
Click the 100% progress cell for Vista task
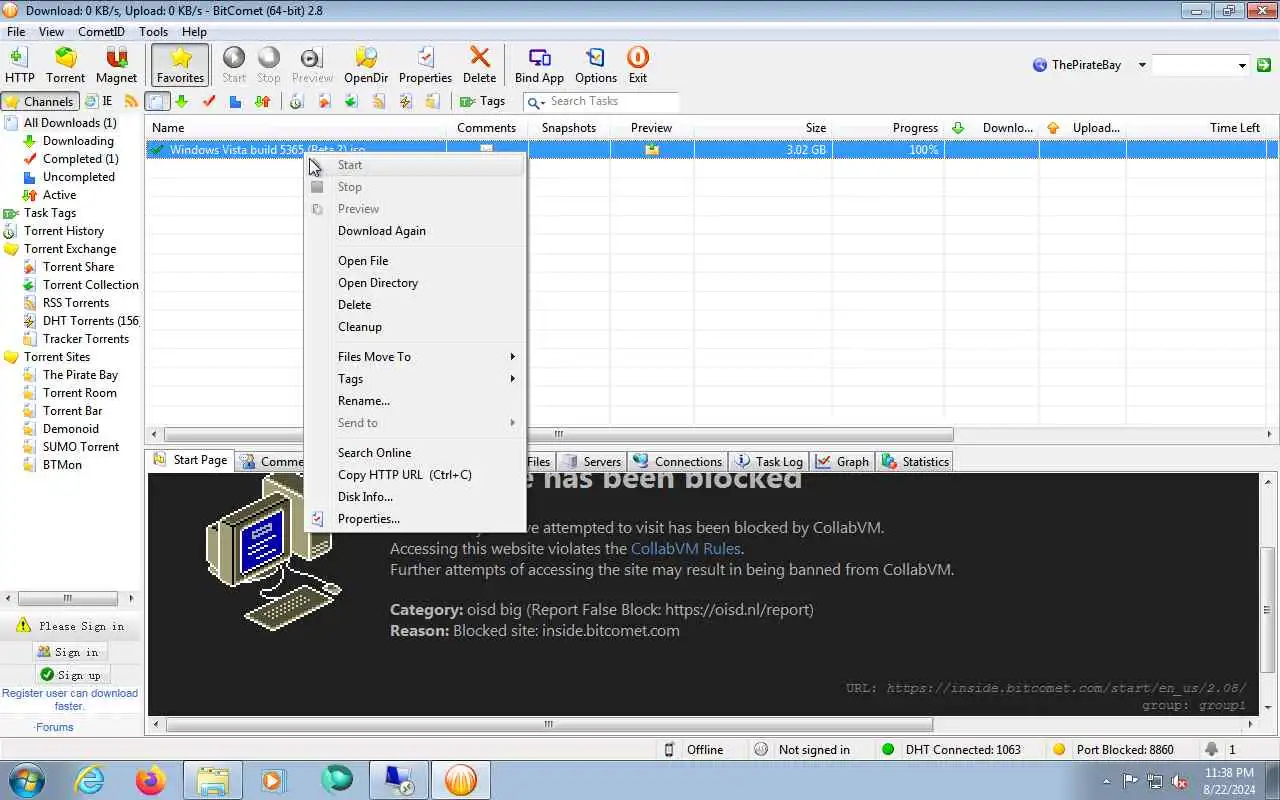coord(888,150)
